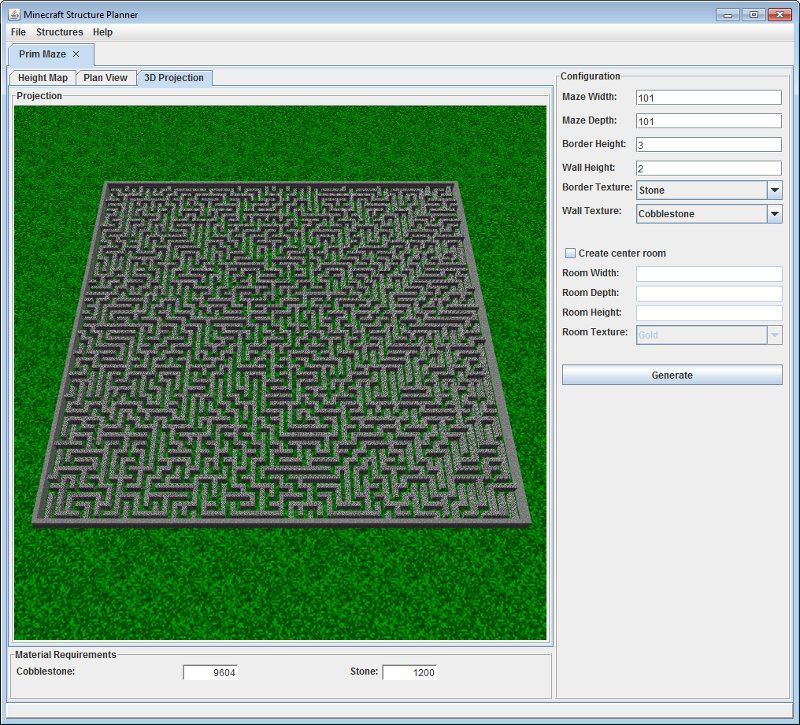Switch to the Plan View tab

(105, 78)
